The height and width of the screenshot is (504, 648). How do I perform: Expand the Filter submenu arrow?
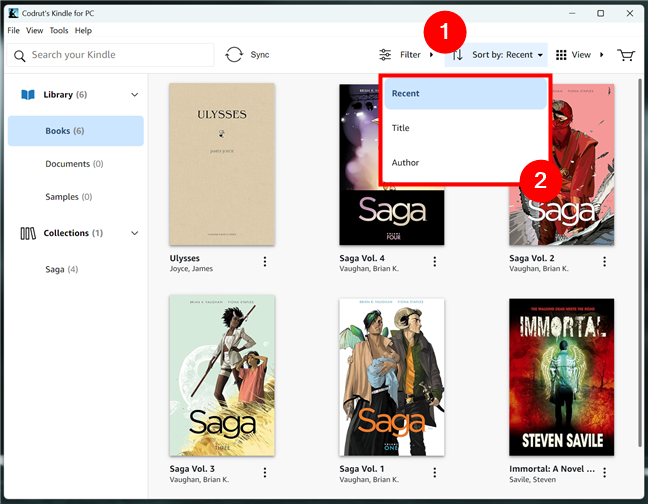coord(431,55)
